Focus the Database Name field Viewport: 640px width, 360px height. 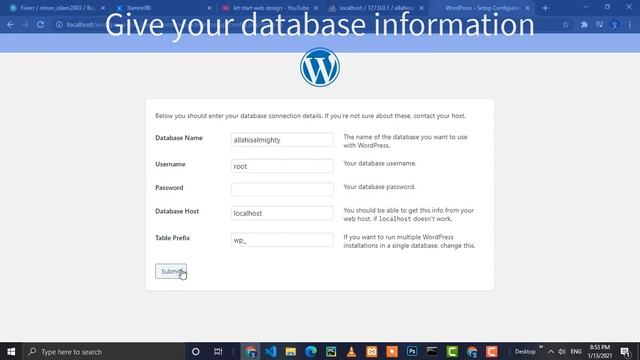click(x=282, y=140)
